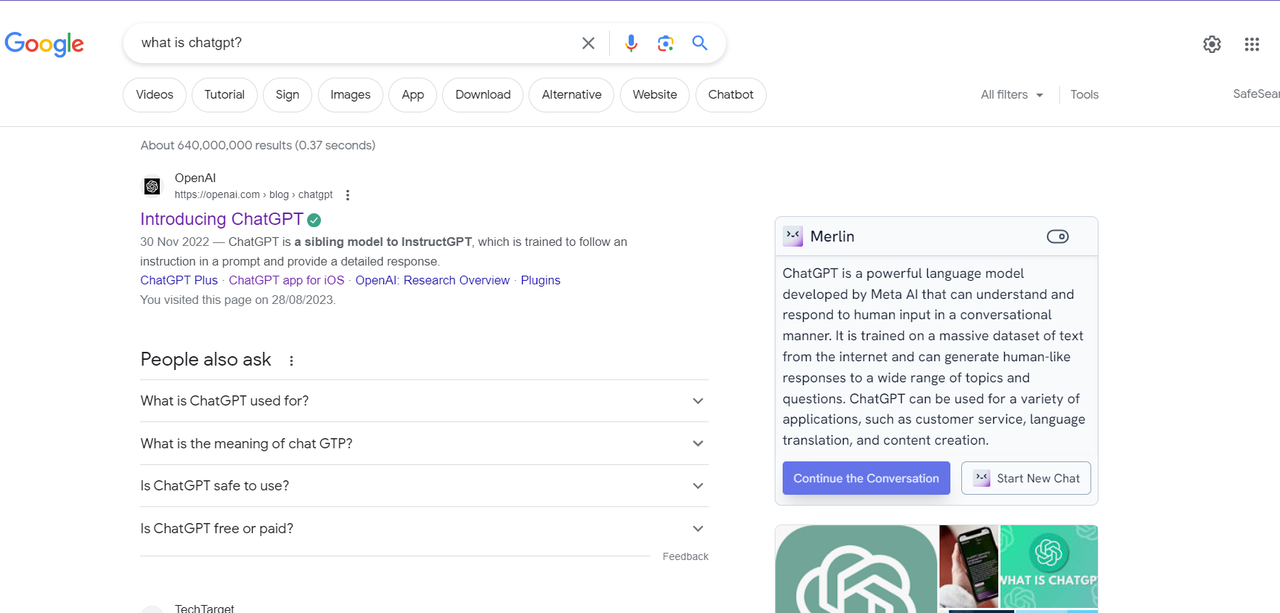Click the blue search magnifier icon
The image size is (1280, 613).
point(700,43)
